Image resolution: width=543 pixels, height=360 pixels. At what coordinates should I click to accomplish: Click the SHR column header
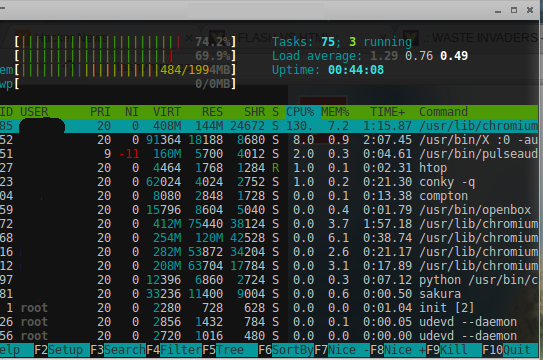pos(255,112)
